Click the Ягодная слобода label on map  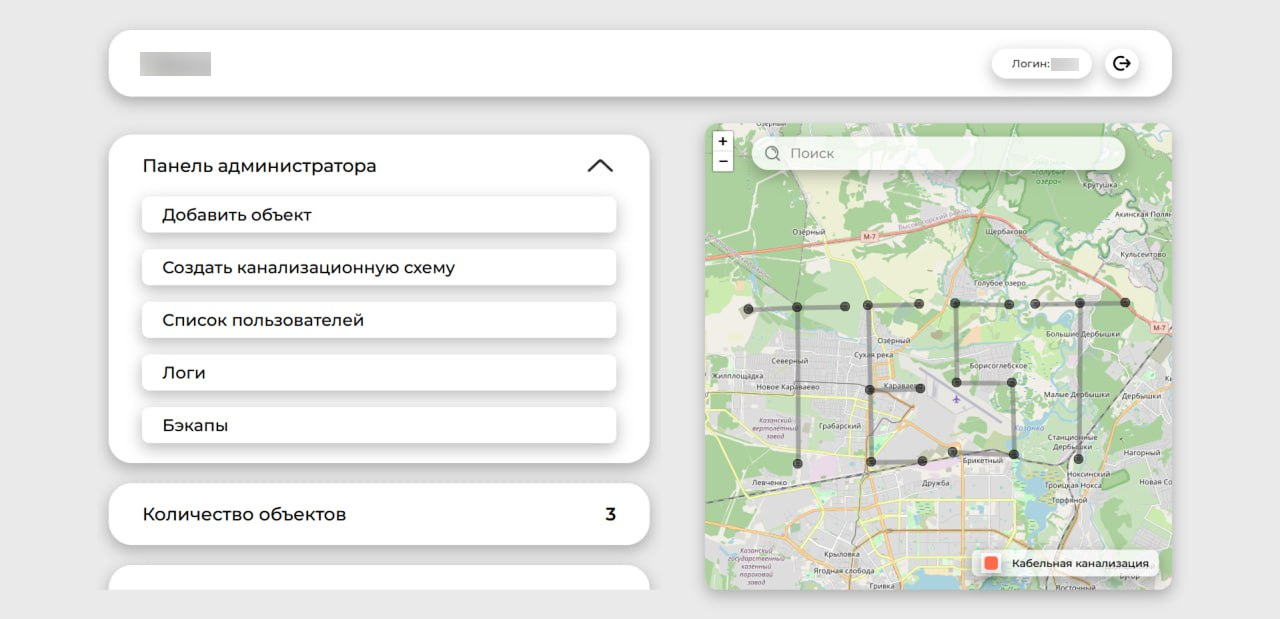pyautogui.click(x=845, y=571)
